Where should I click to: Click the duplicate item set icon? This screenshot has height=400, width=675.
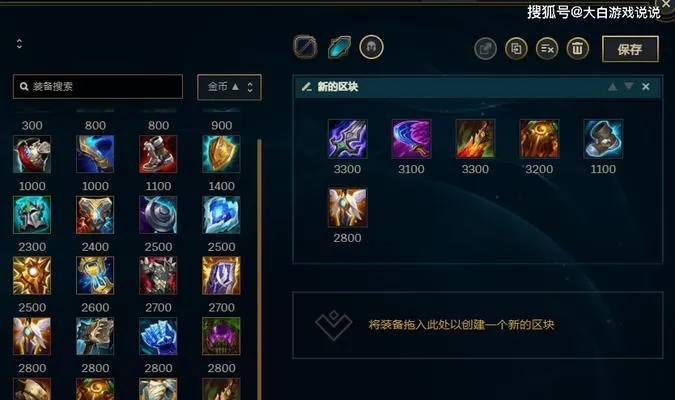(516, 49)
